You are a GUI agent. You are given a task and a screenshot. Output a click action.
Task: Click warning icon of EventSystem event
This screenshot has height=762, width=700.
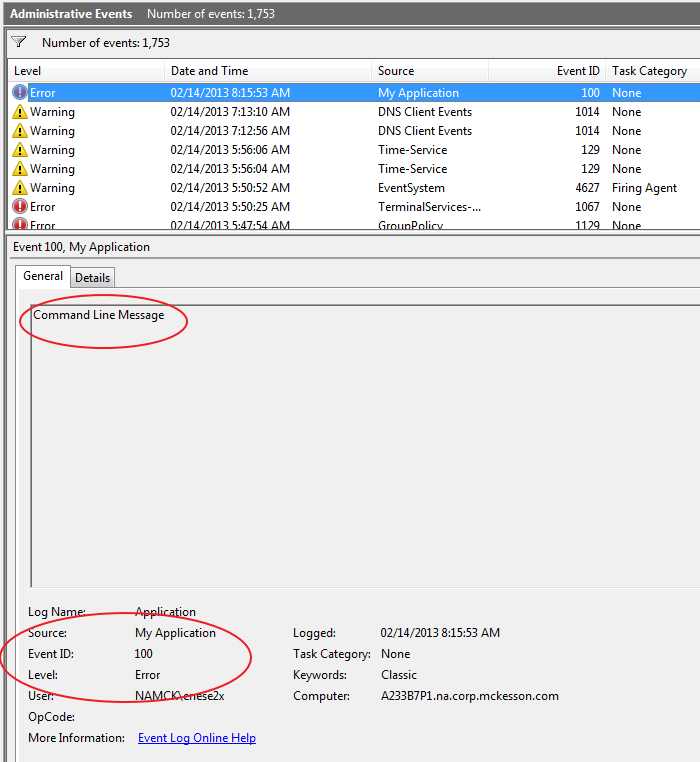(x=19, y=188)
